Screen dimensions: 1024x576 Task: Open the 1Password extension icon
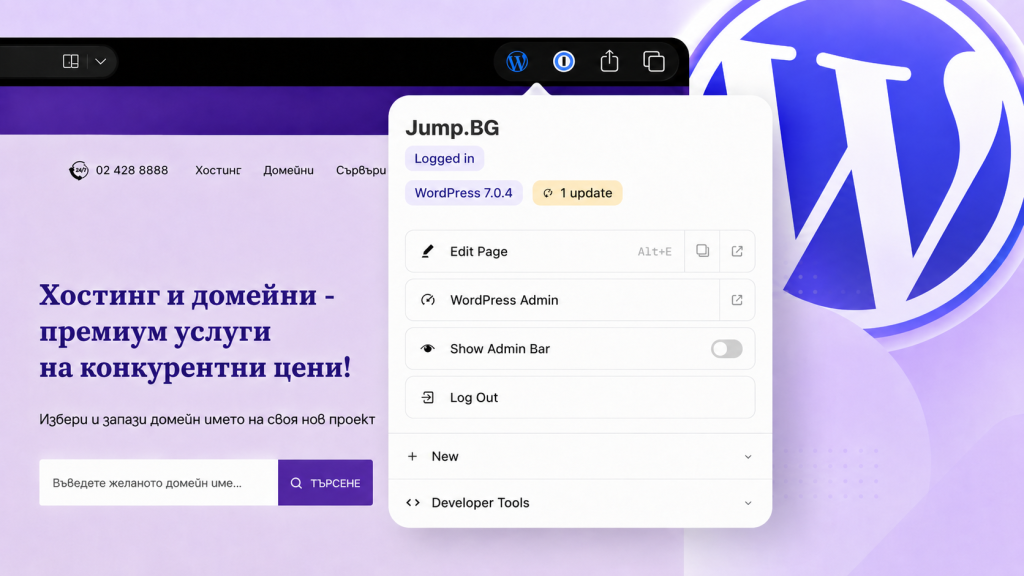564,61
